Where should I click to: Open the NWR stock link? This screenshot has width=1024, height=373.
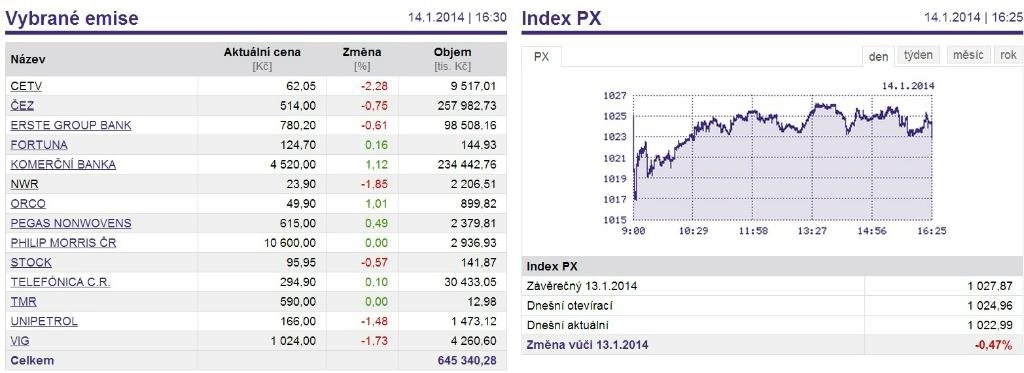(24, 184)
